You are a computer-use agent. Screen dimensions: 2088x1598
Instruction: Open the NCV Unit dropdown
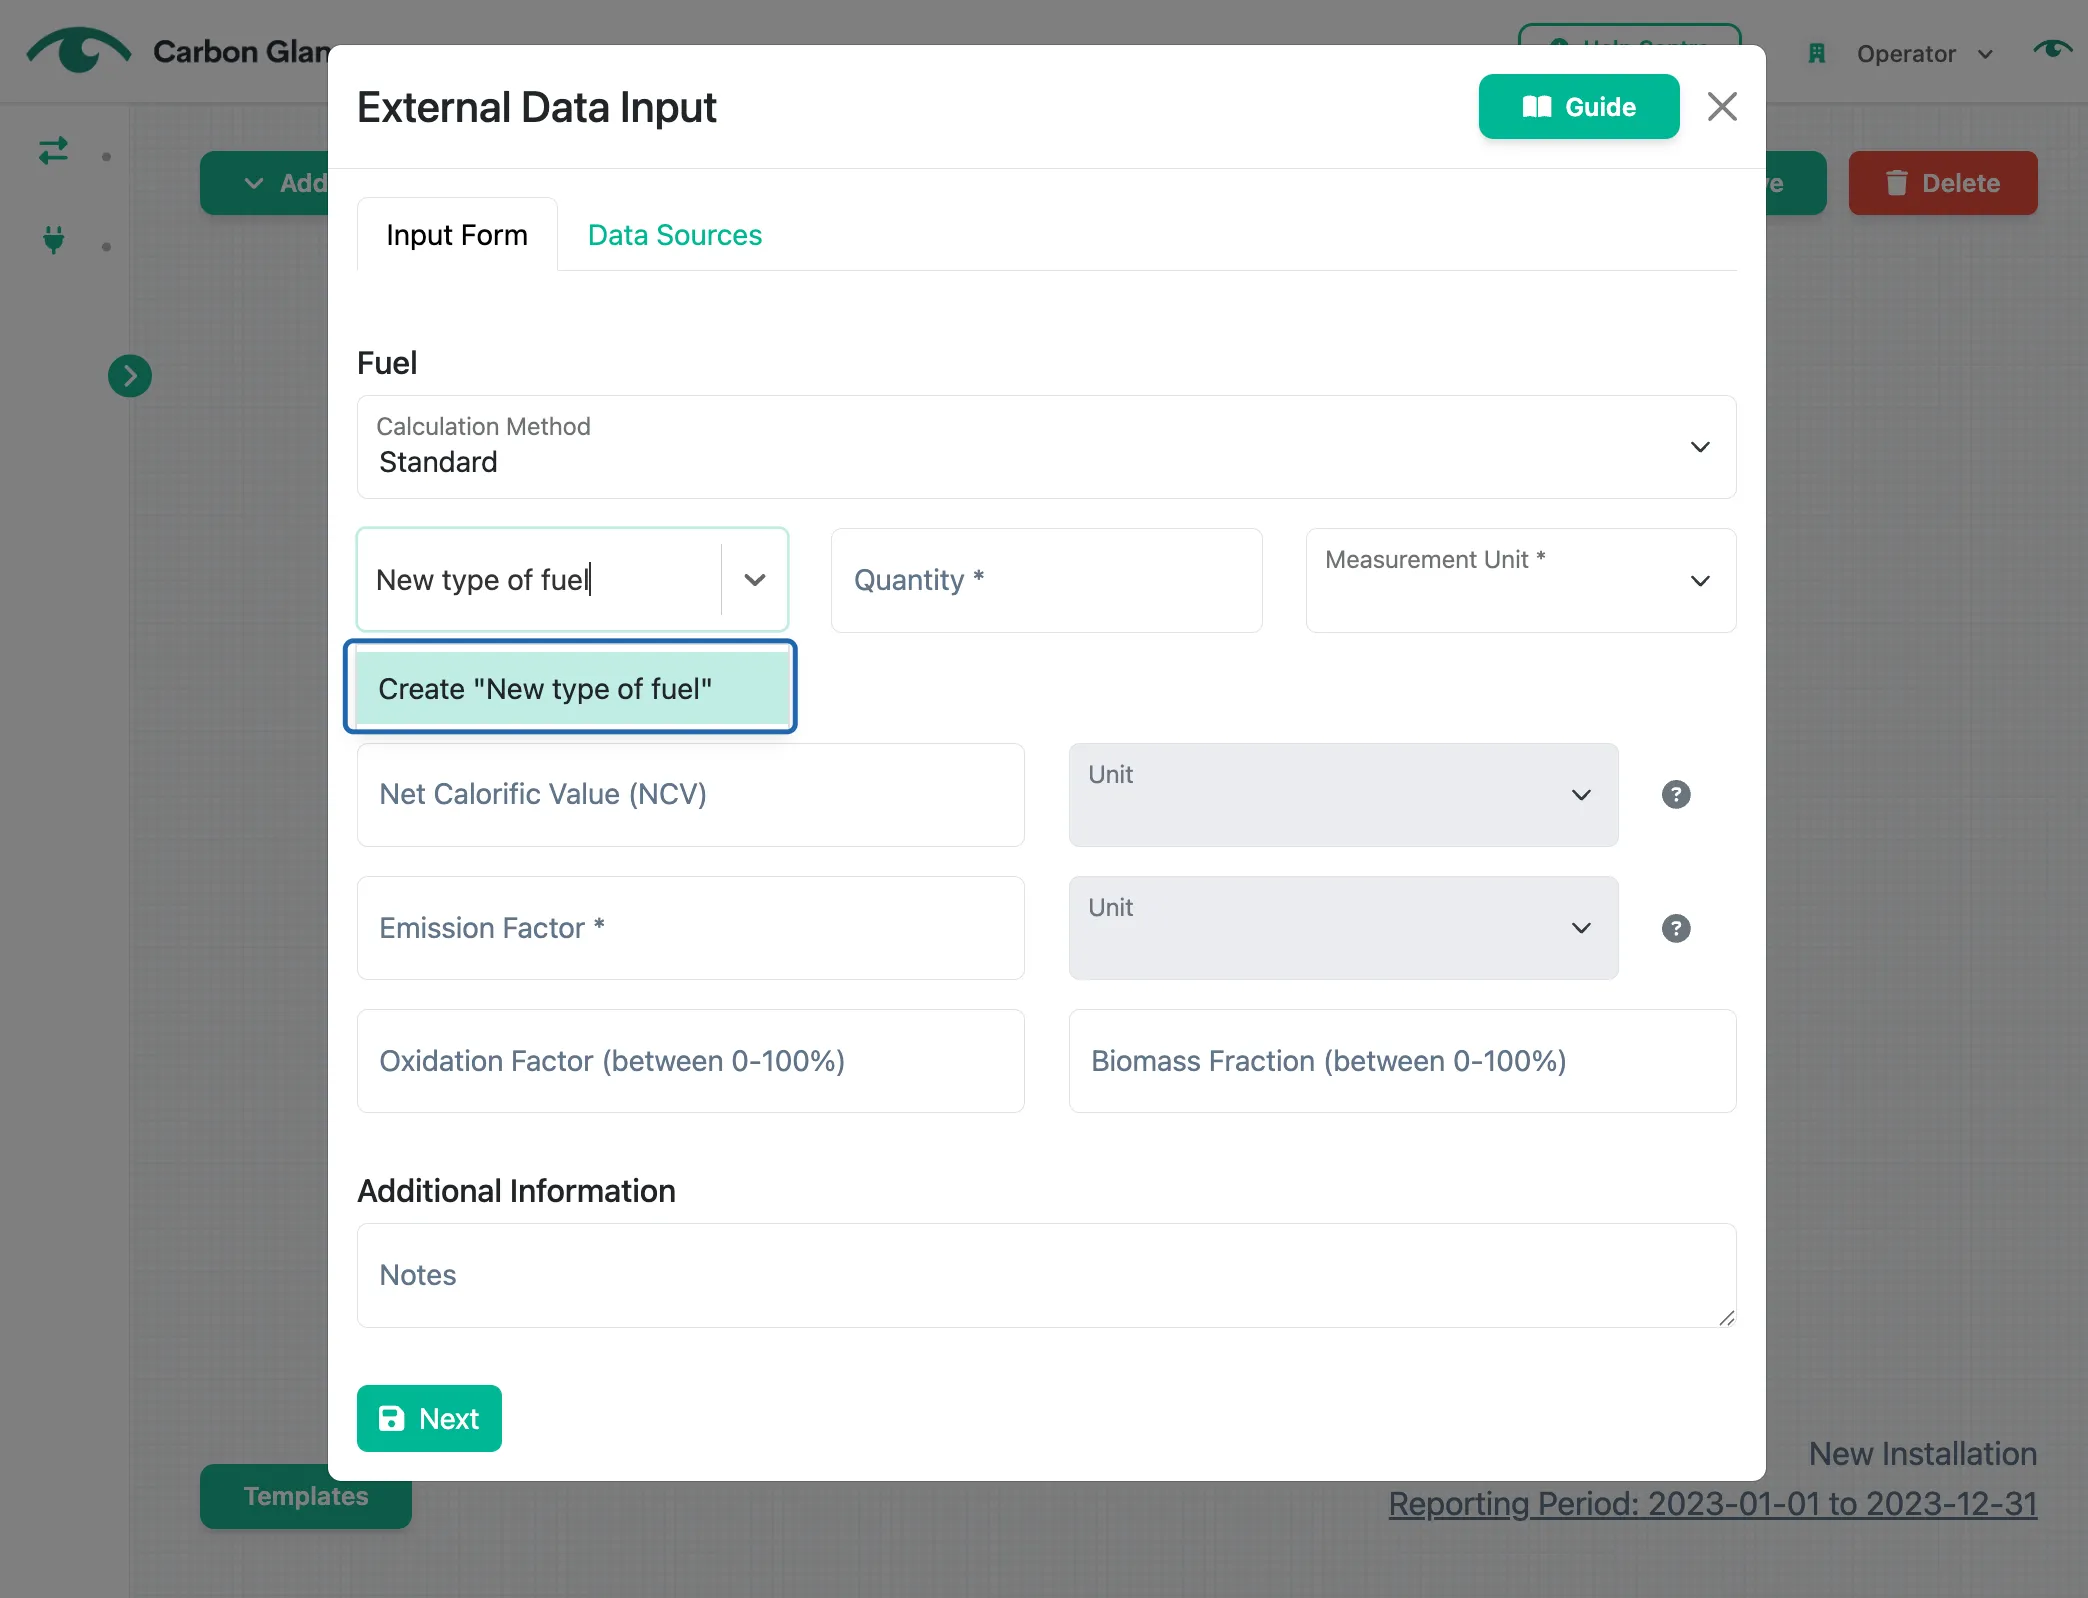1343,795
